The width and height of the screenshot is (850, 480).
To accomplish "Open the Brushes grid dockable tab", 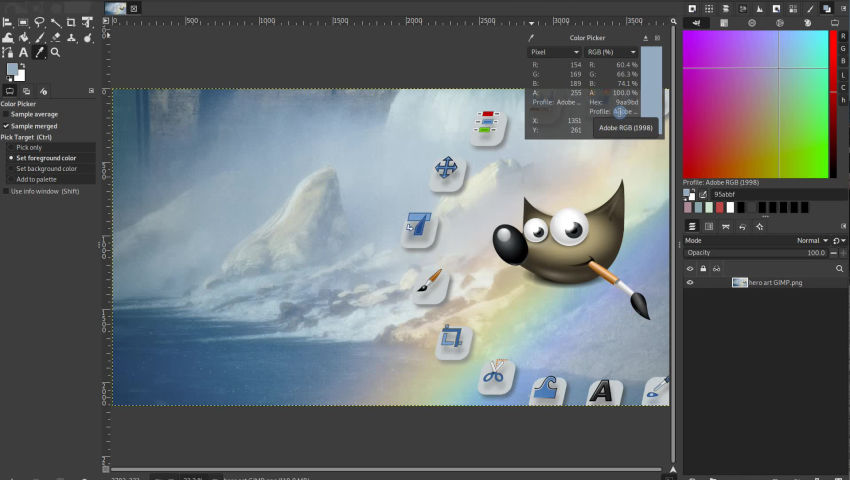I will tap(709, 9).
